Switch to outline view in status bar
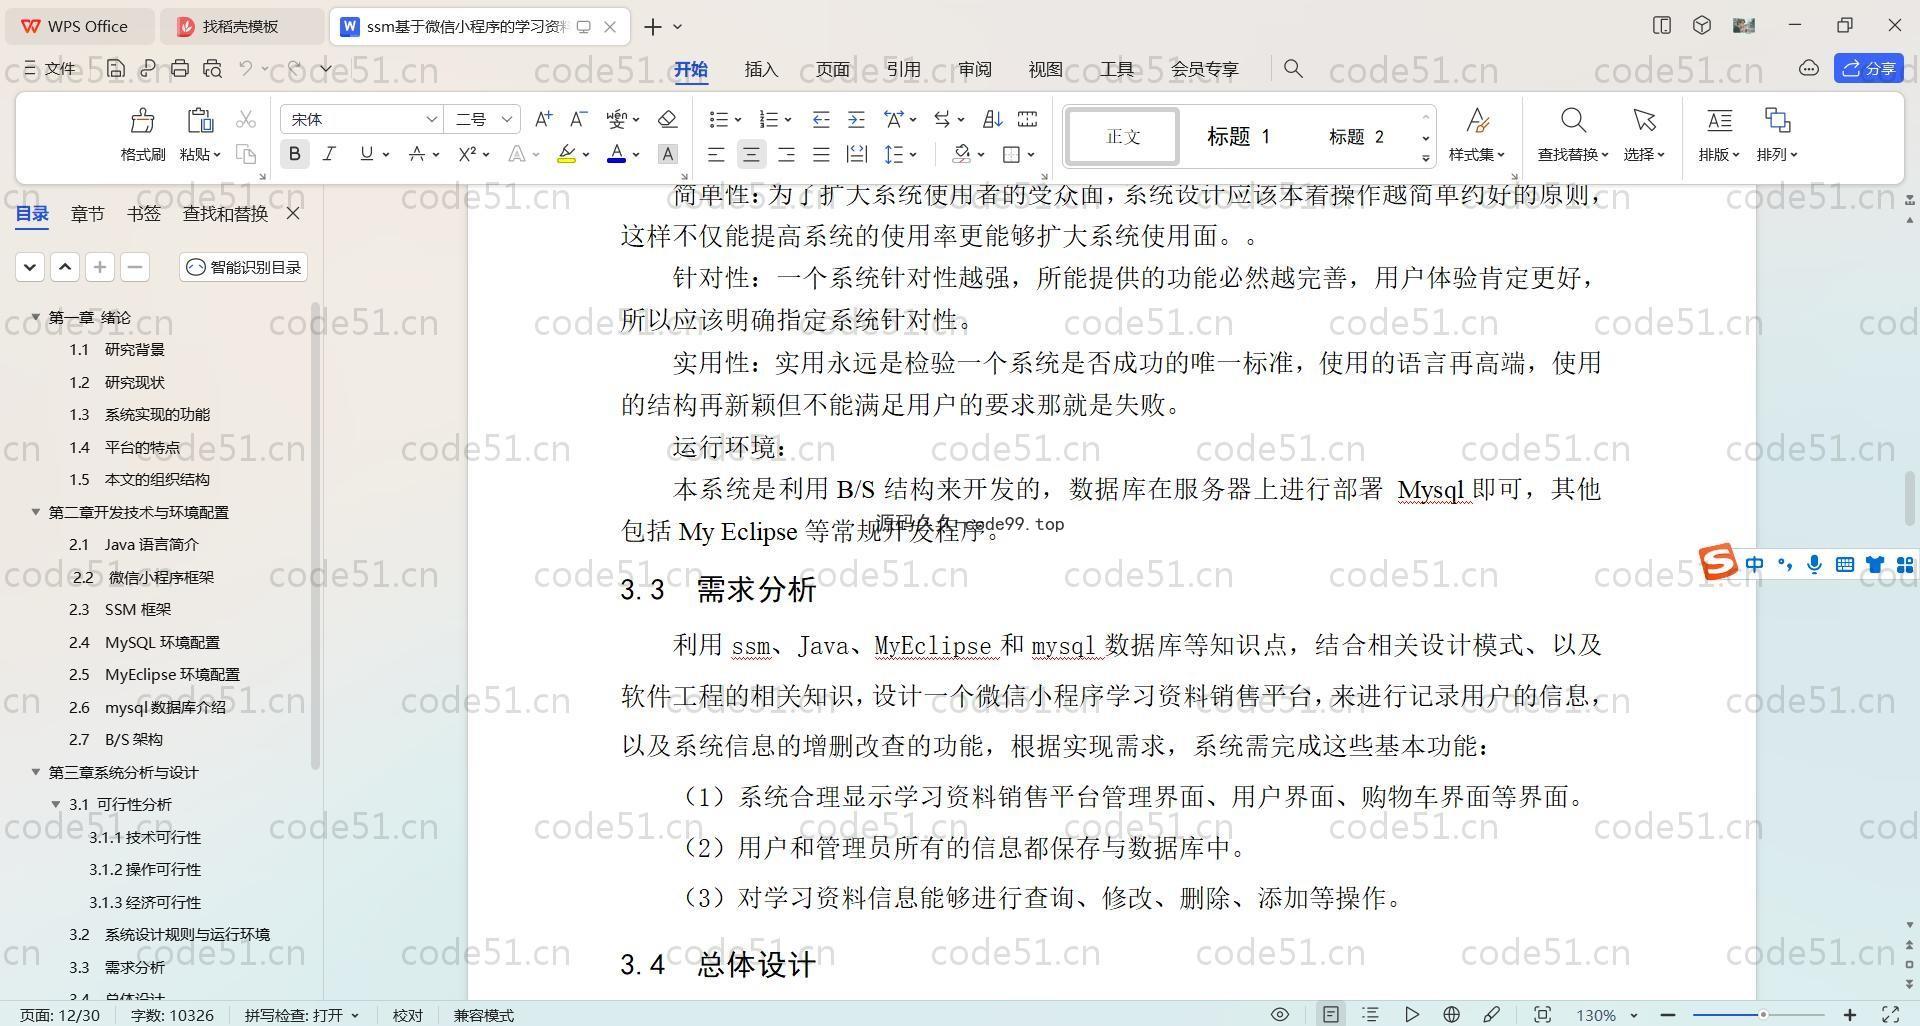1920x1026 pixels. coord(1370,1014)
